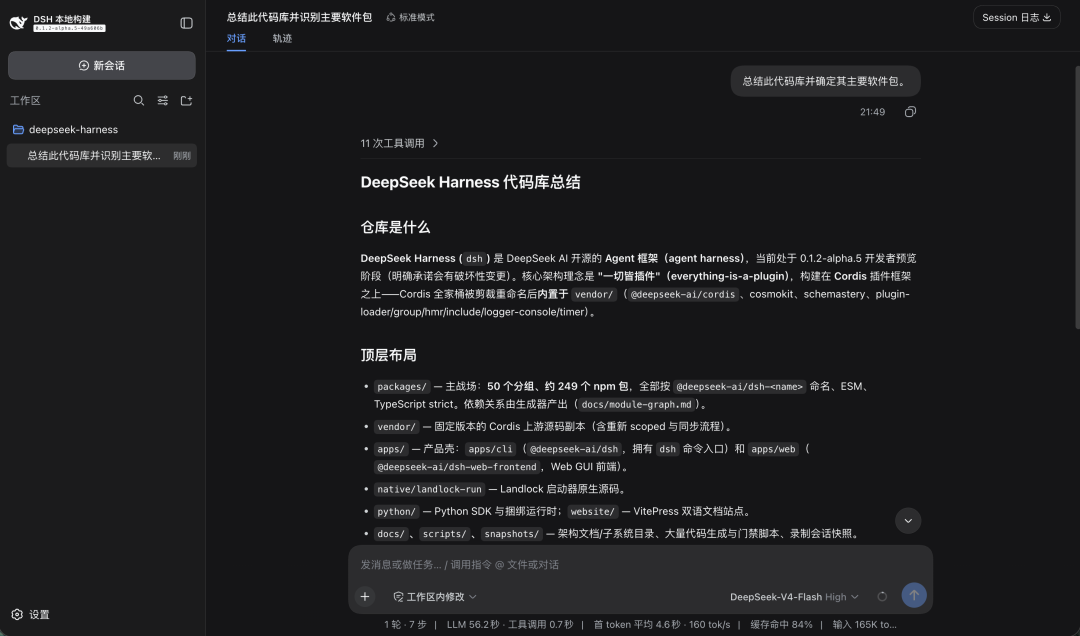The width and height of the screenshot is (1080, 636).
Task: Click the @deepseek-ai/cordis code label
Action: 683,294
